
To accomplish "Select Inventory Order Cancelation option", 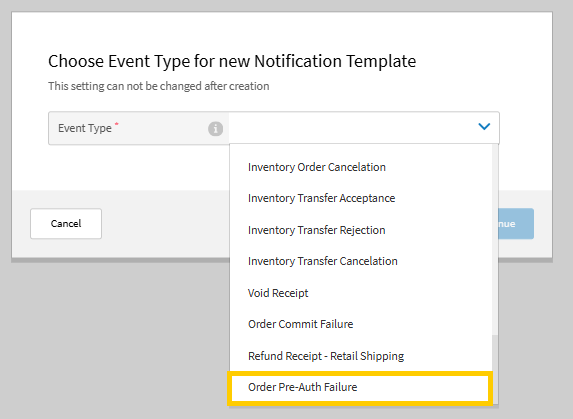I will pyautogui.click(x=360, y=167).
